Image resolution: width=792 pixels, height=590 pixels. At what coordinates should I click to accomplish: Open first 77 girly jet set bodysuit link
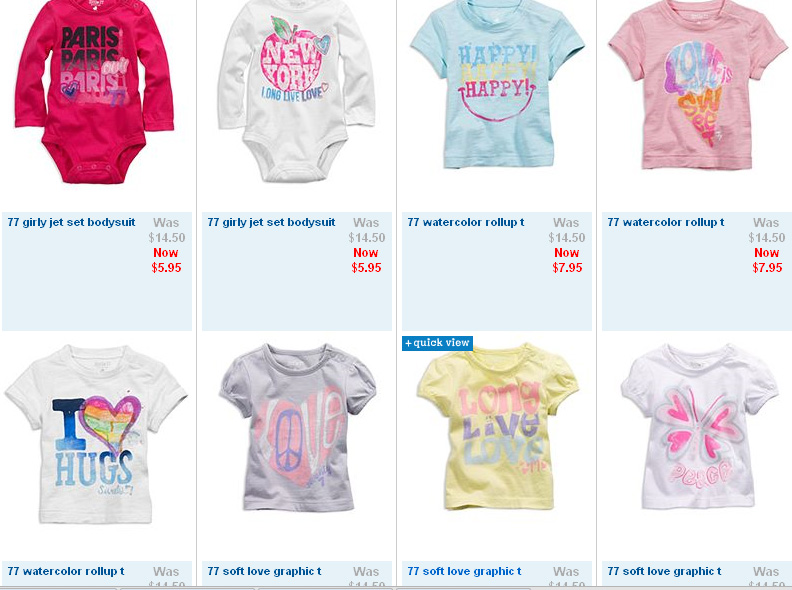pyautogui.click(x=71, y=222)
